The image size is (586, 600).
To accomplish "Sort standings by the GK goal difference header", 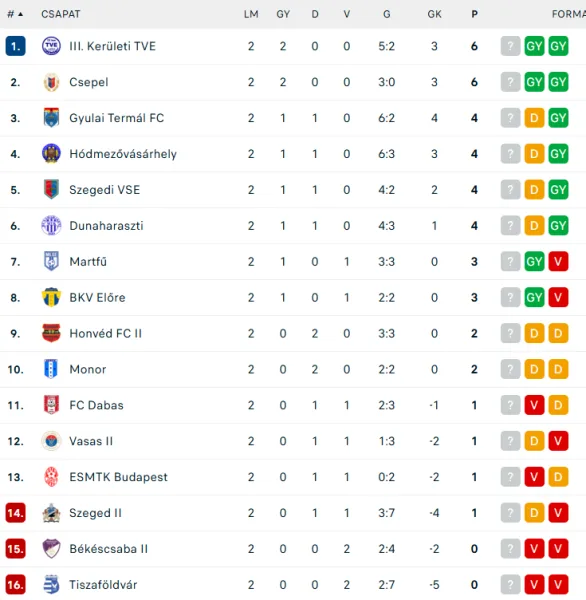I will [434, 14].
